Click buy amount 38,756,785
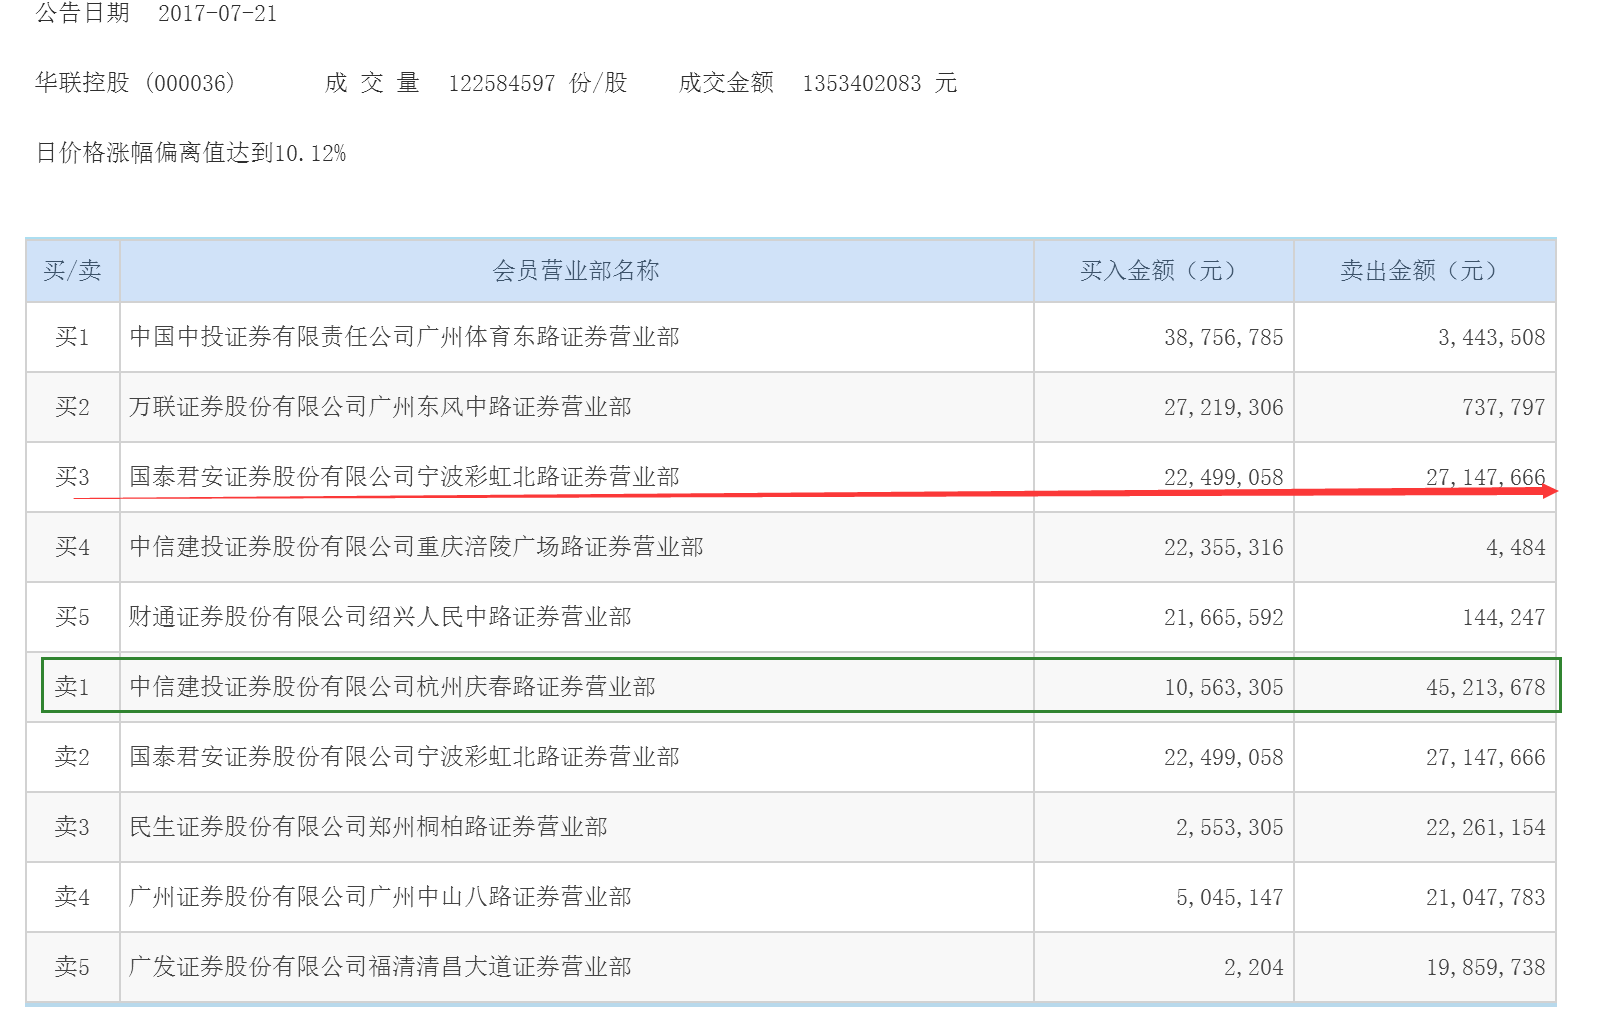Screen dimensions: 1602x1026 [x=1223, y=338]
